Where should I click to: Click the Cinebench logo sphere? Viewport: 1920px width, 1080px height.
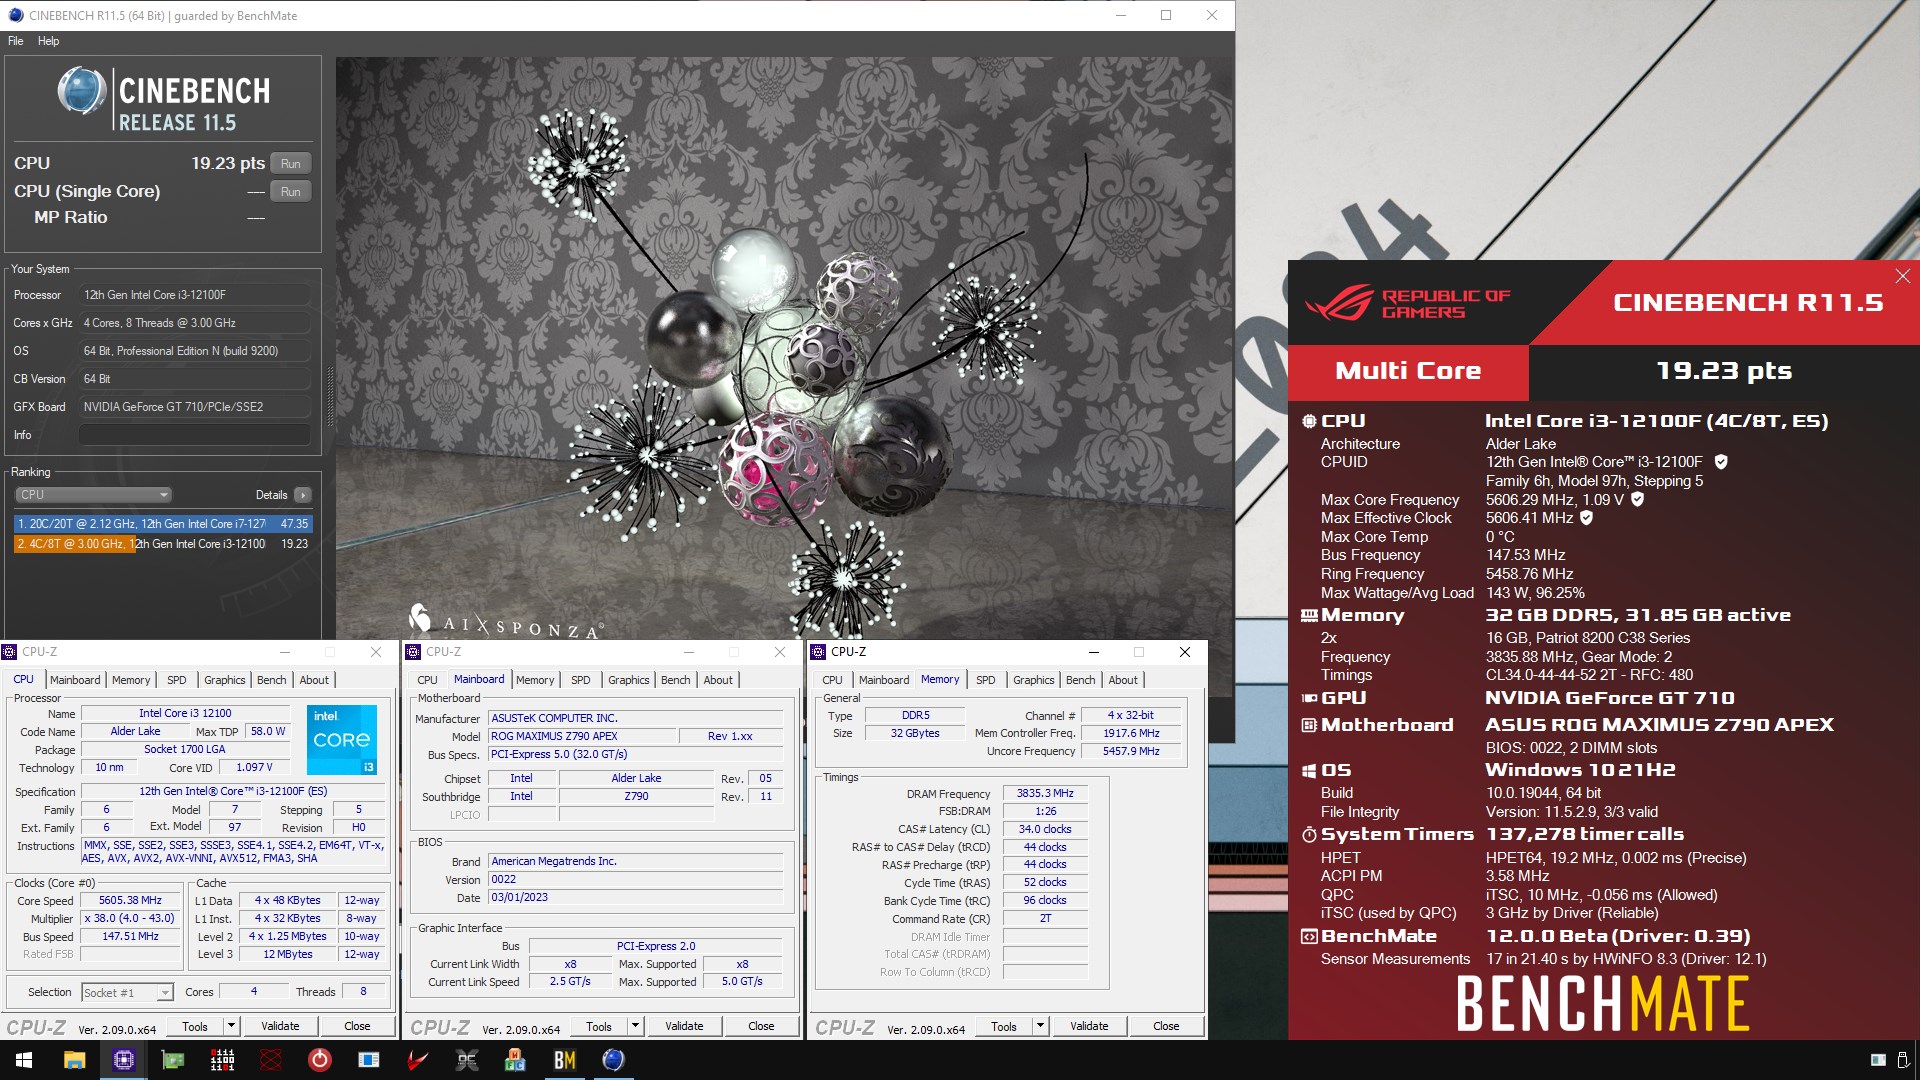(82, 92)
